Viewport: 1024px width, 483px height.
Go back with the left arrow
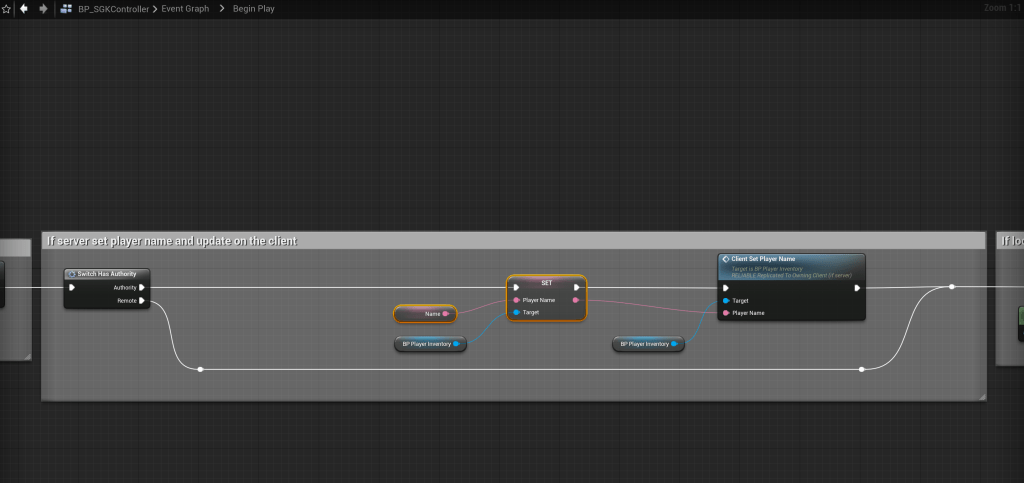point(24,9)
